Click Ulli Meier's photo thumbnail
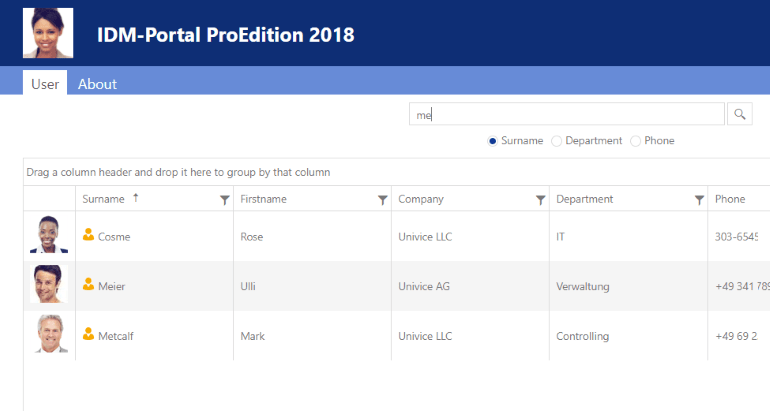This screenshot has width=770, height=411. click(x=49, y=284)
